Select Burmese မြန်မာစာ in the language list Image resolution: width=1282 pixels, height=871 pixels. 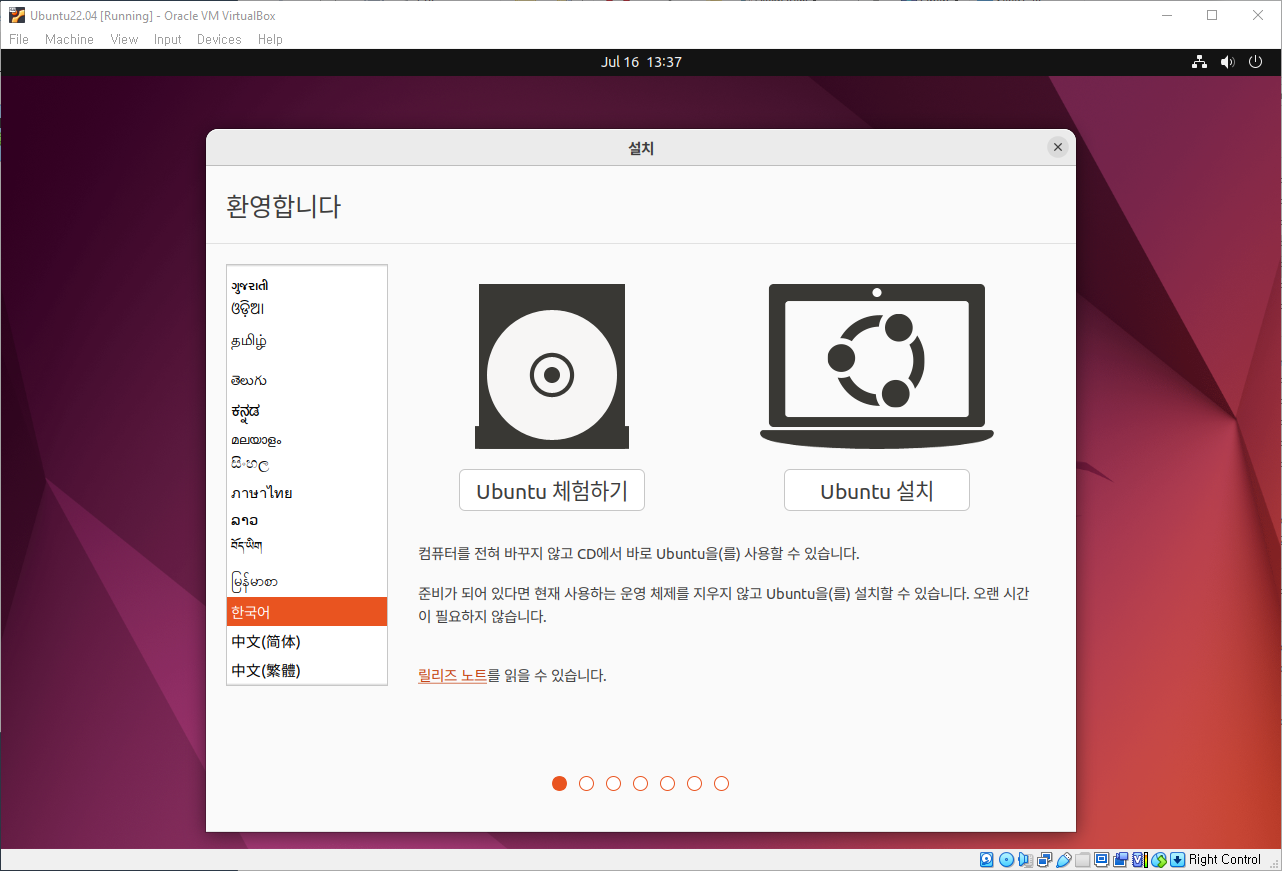point(307,581)
